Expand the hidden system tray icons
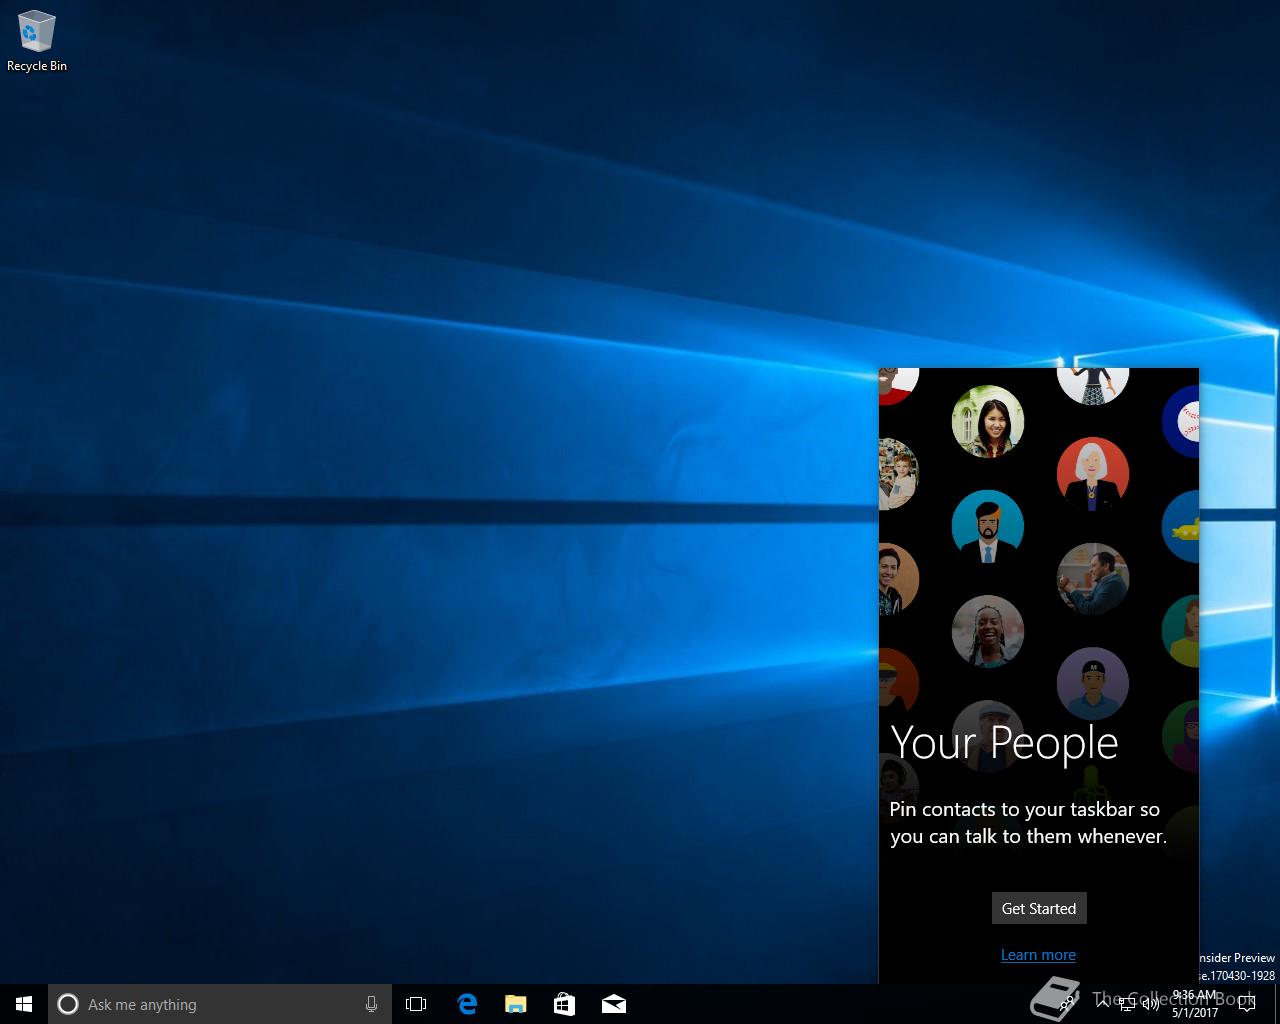Image resolution: width=1280 pixels, height=1024 pixels. pos(1103,1004)
